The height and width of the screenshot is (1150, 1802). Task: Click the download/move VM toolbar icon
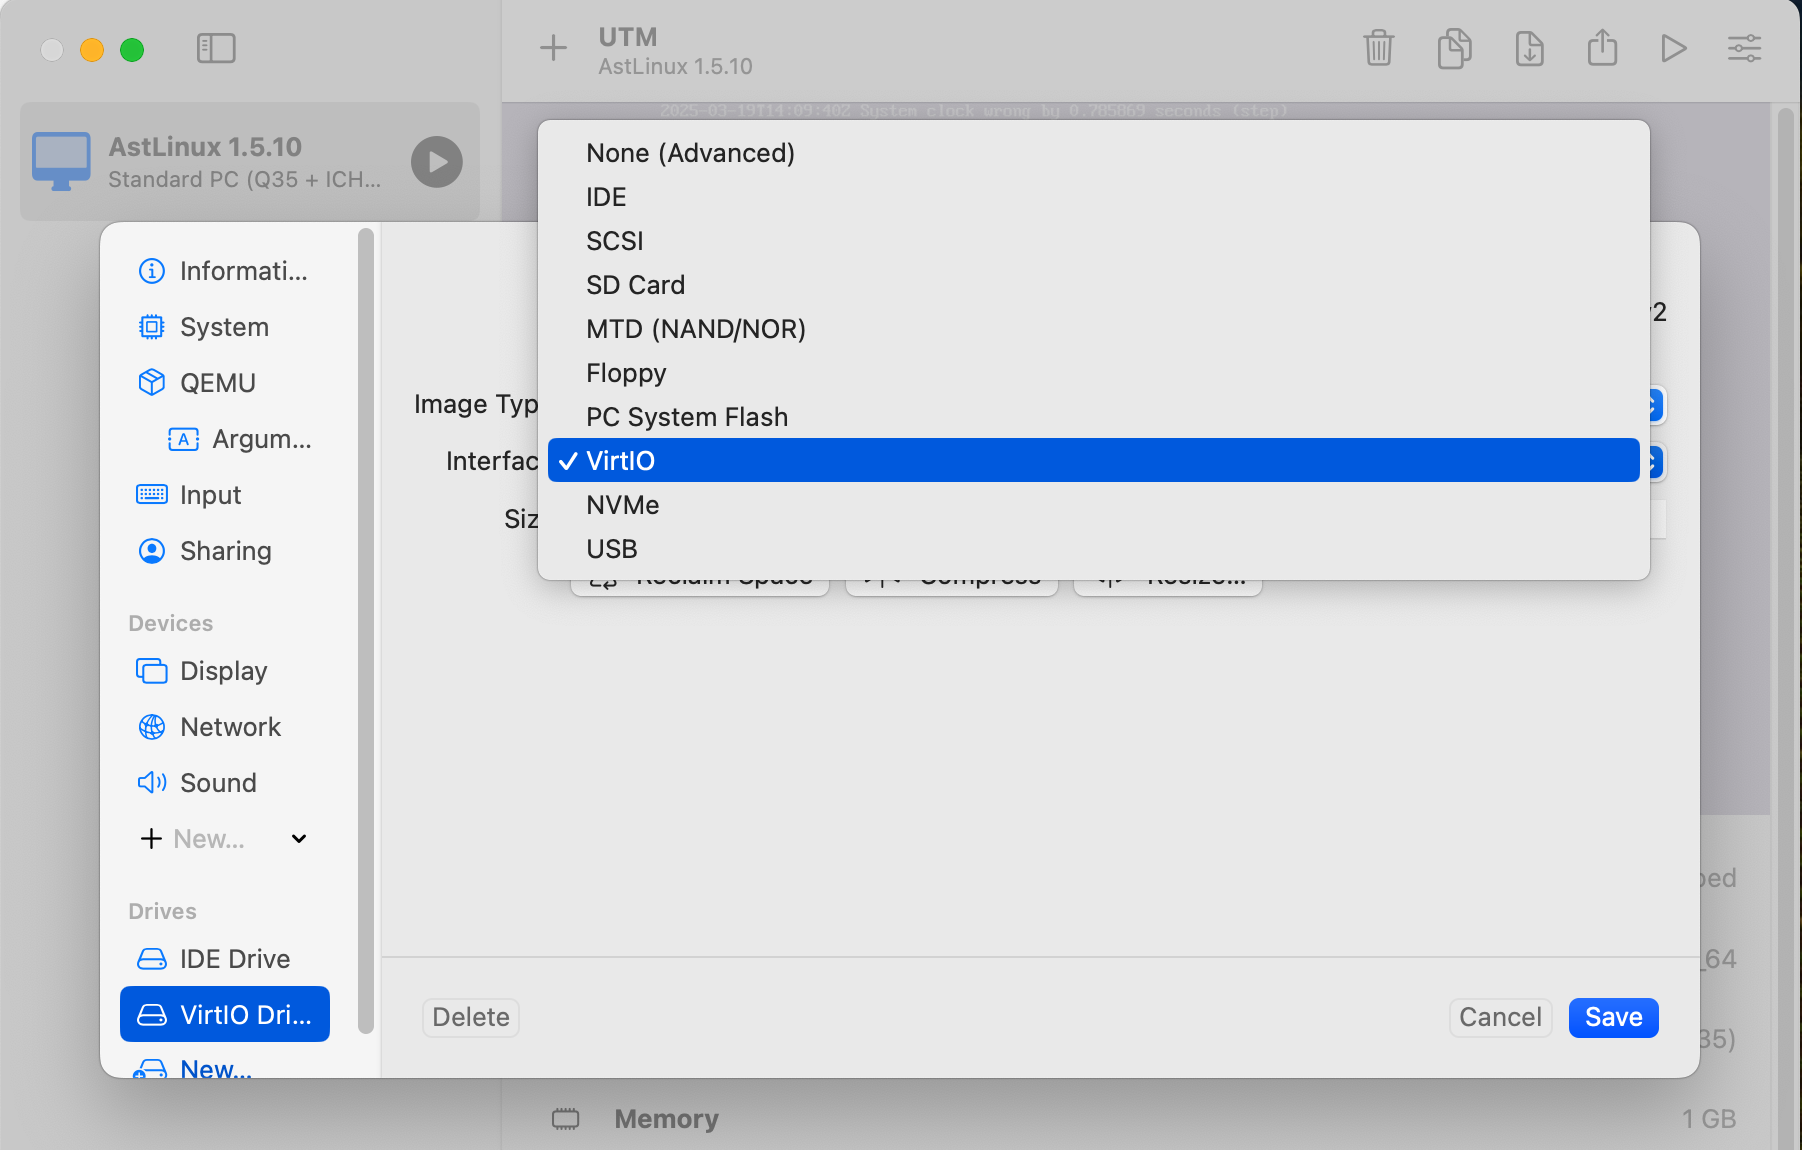tap(1529, 48)
